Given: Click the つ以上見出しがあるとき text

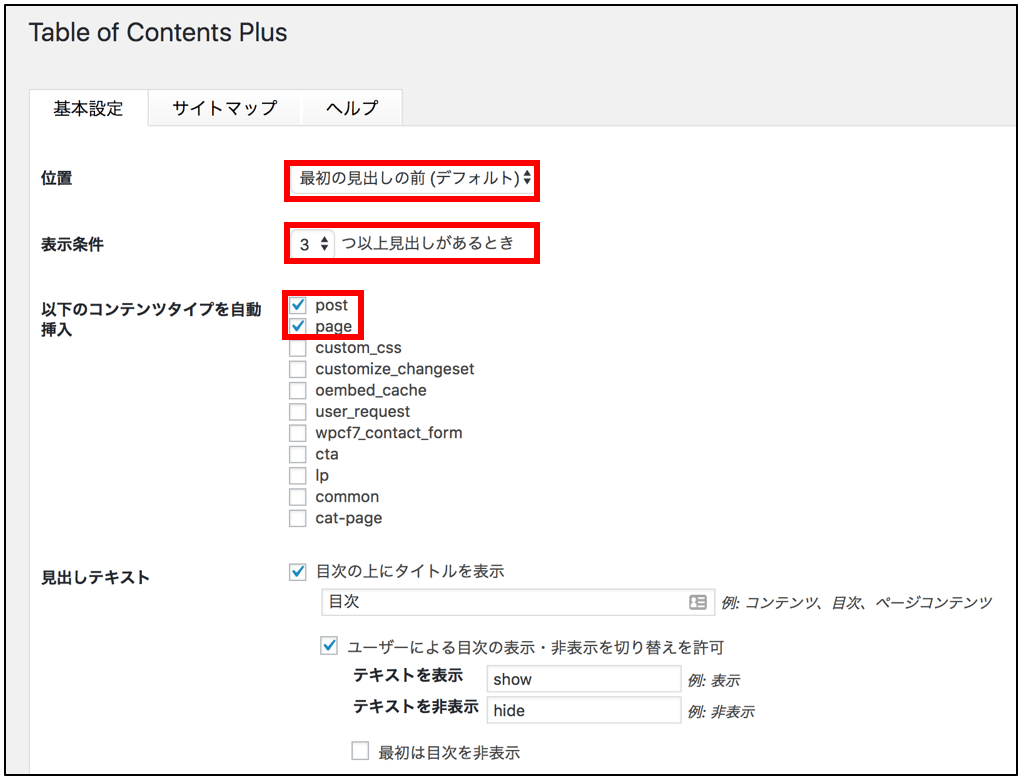Looking at the screenshot, I should point(427,244).
